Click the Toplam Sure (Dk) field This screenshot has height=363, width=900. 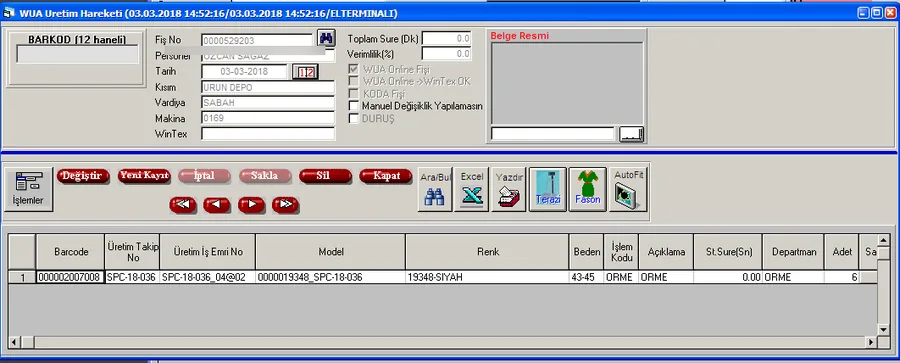pos(447,38)
